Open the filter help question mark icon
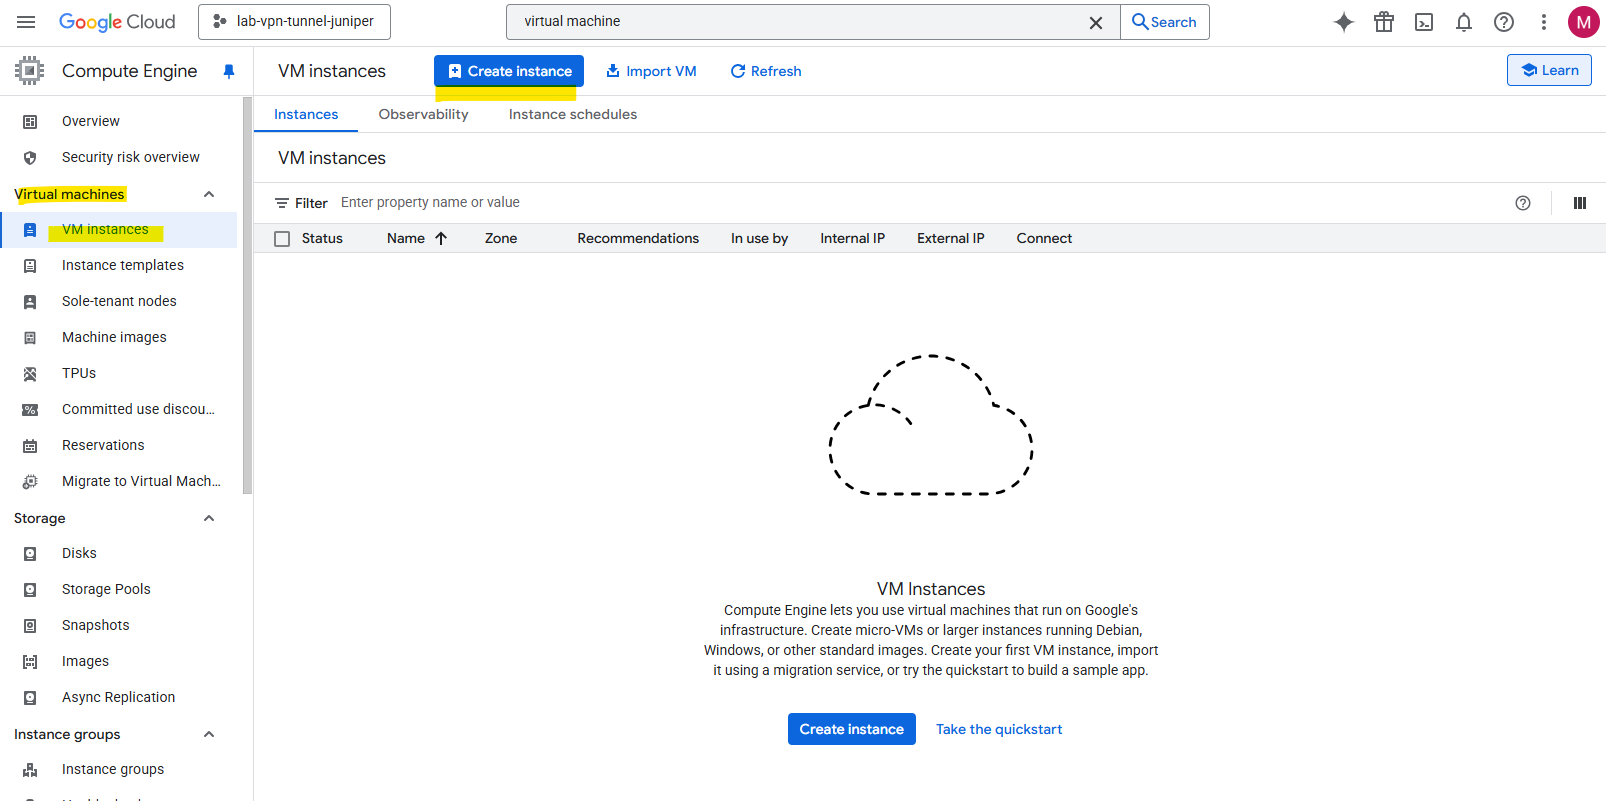 1523,203
